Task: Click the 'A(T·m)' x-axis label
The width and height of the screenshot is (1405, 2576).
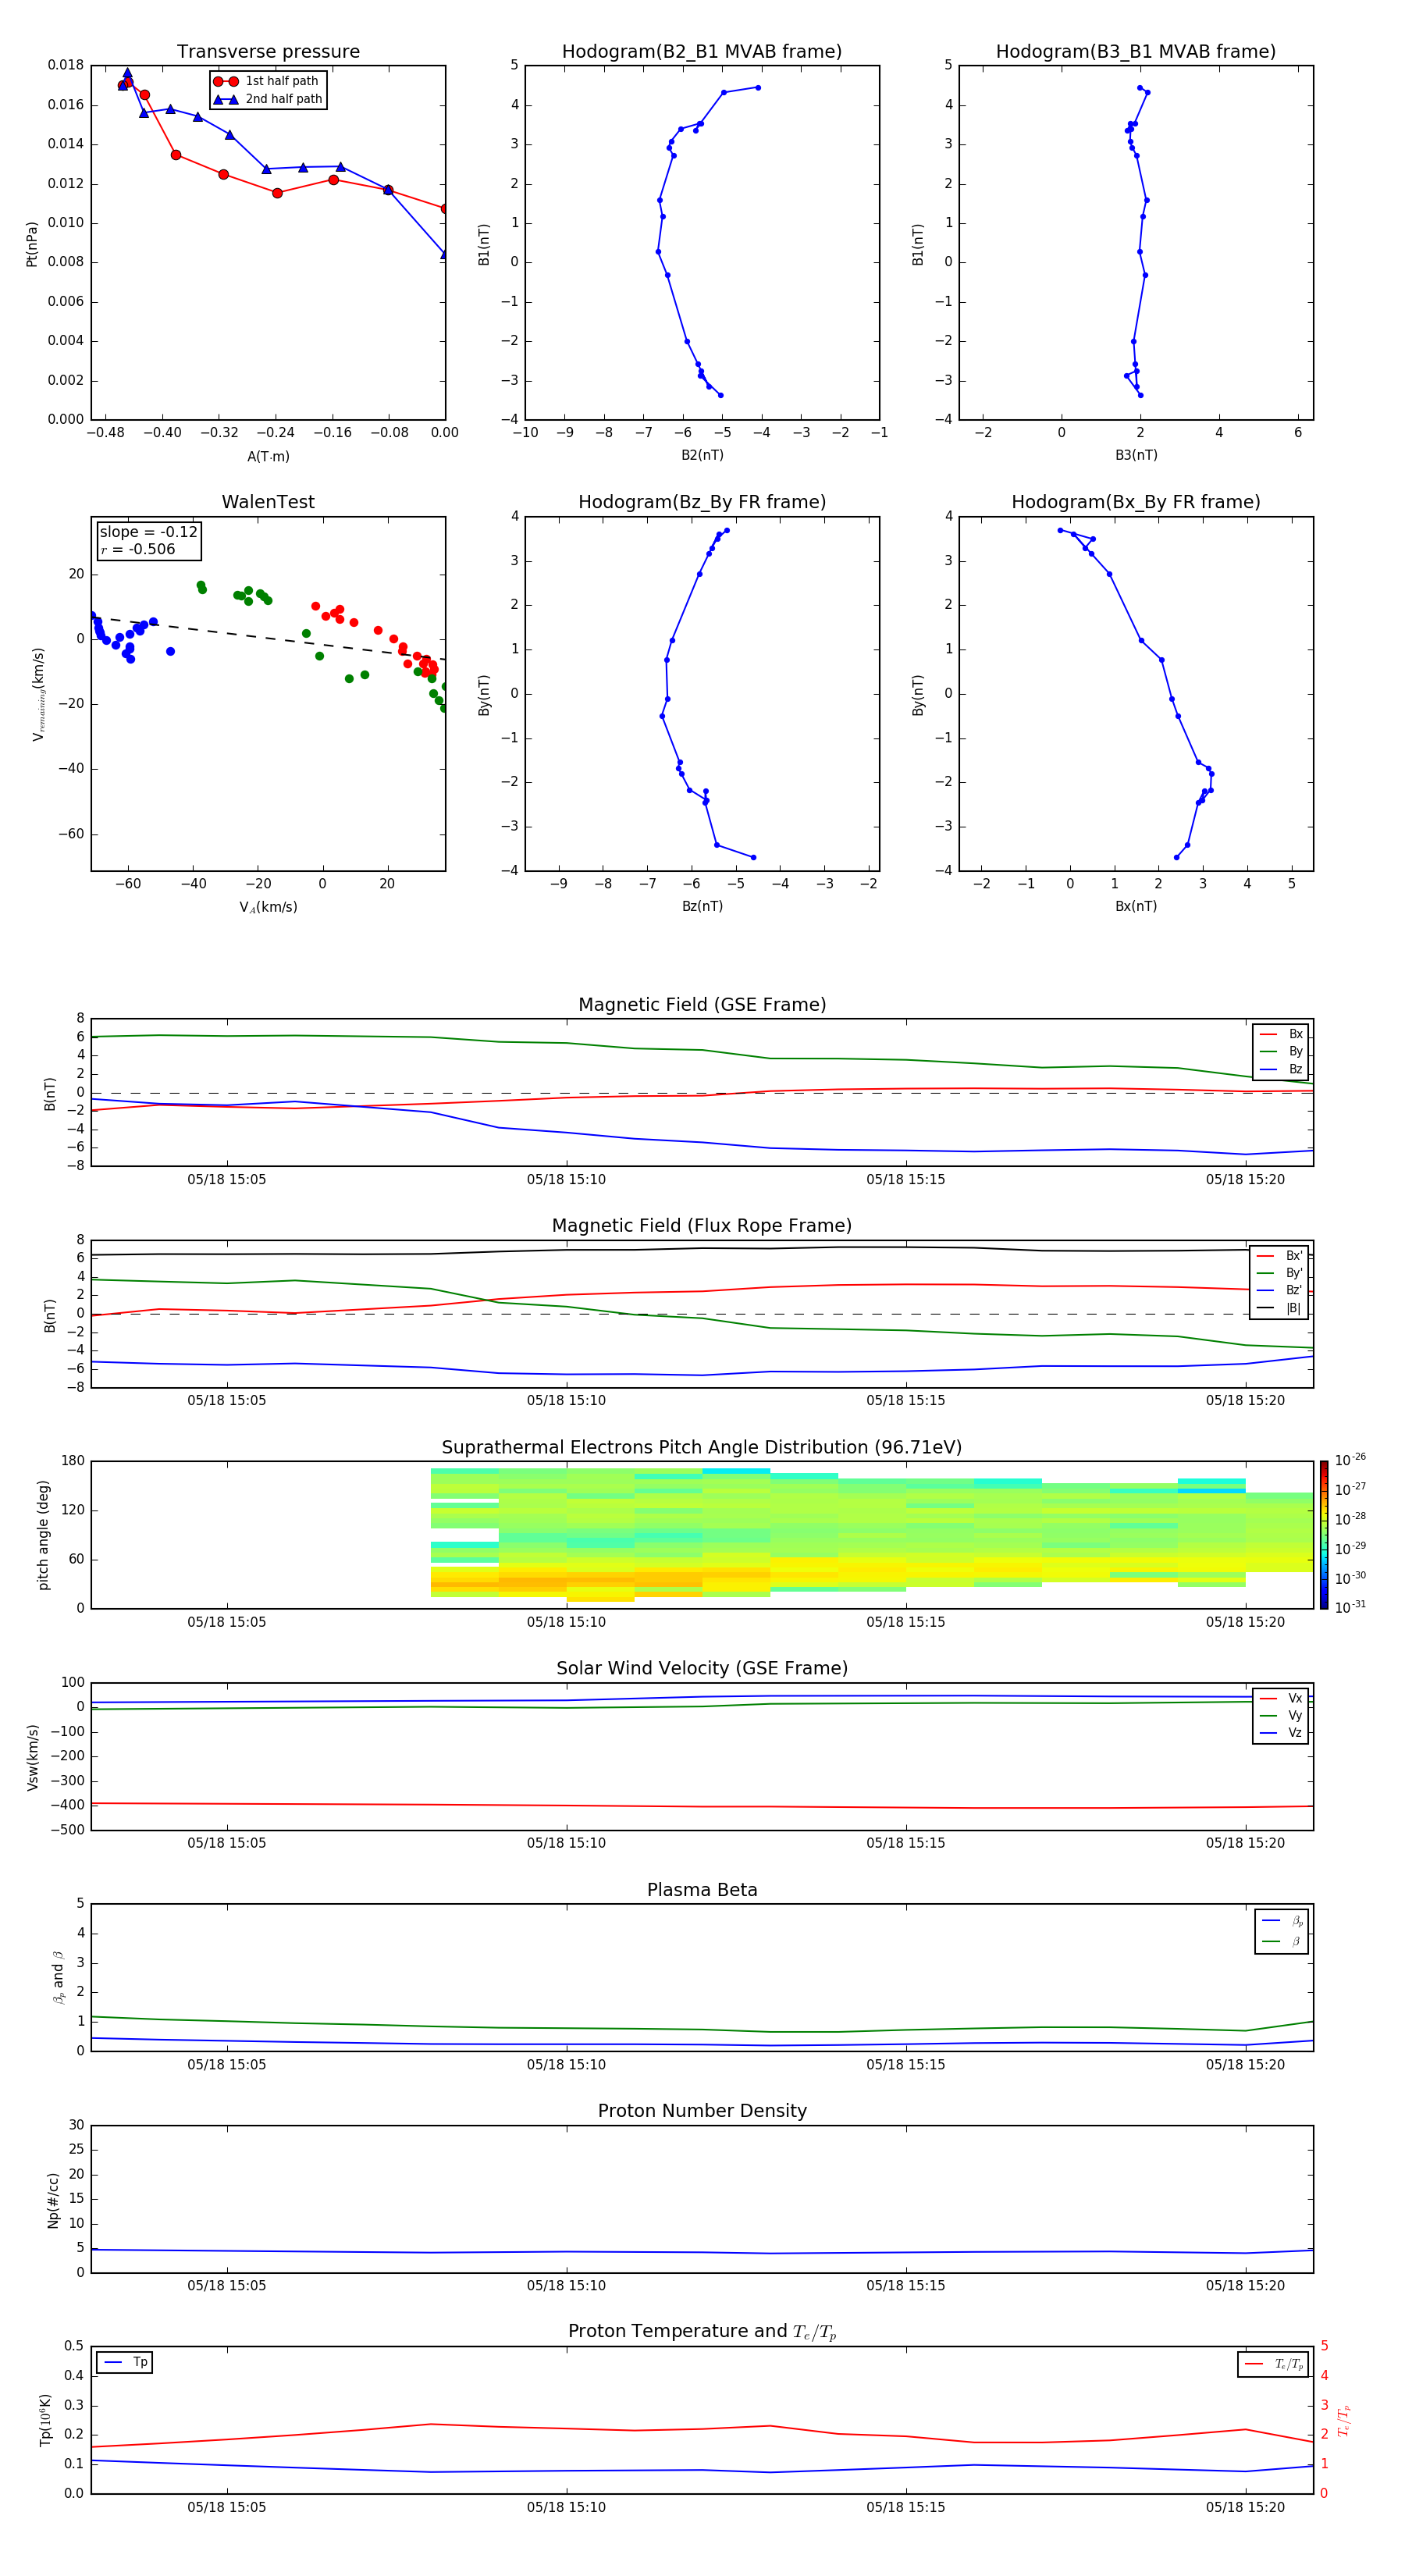Action: [268, 456]
